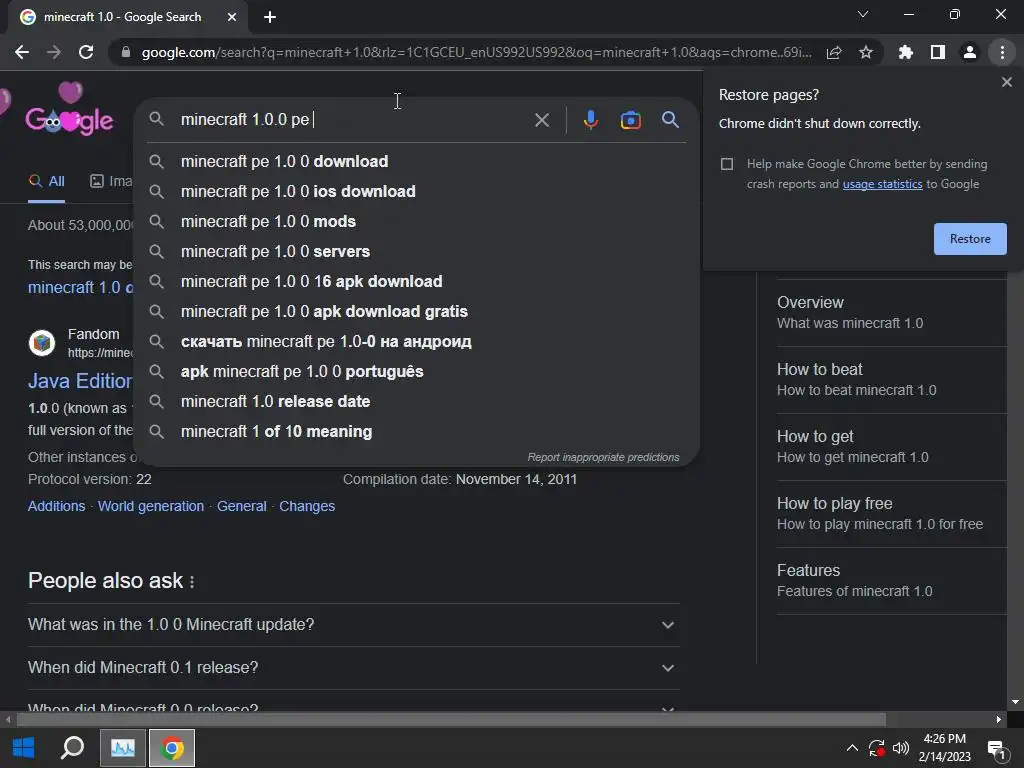Open Windows taskbar search
The width and height of the screenshot is (1024, 768).
coord(72,748)
